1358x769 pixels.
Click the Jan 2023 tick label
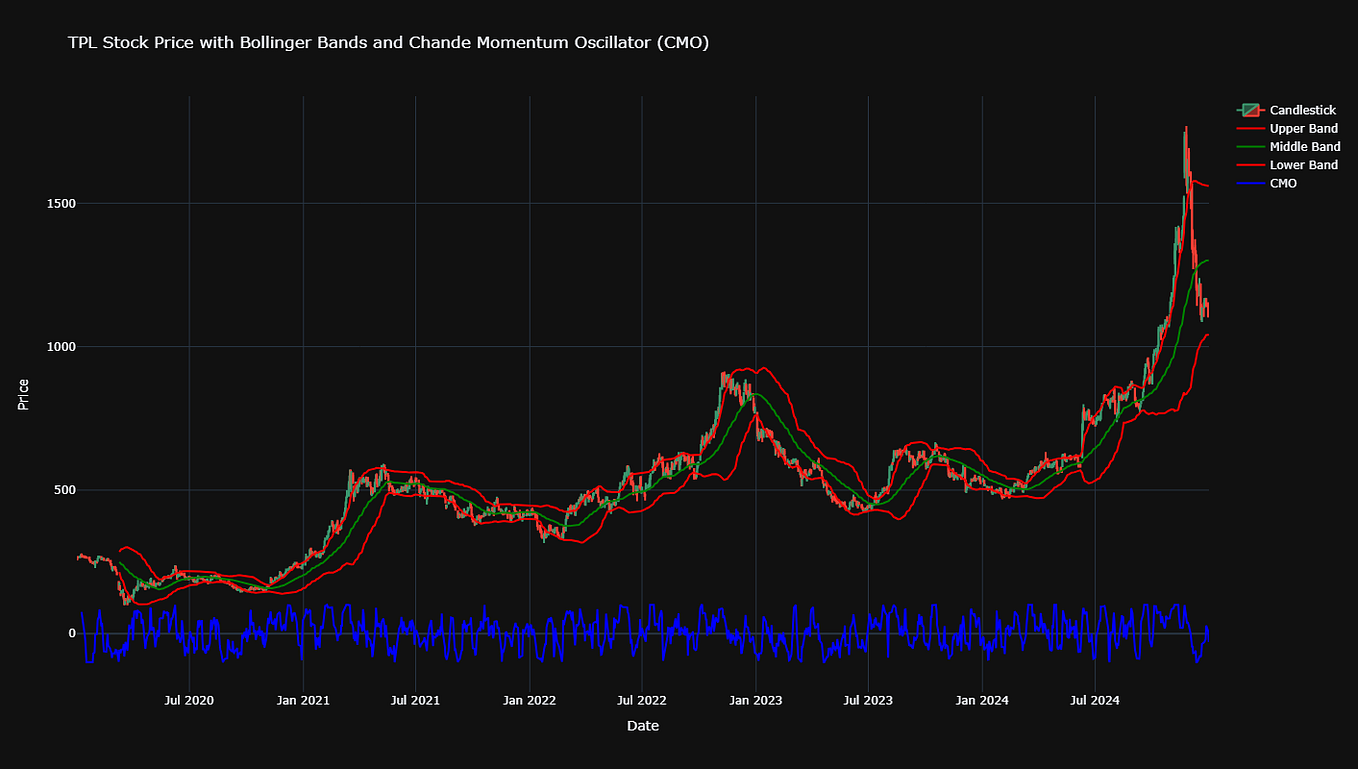point(755,701)
